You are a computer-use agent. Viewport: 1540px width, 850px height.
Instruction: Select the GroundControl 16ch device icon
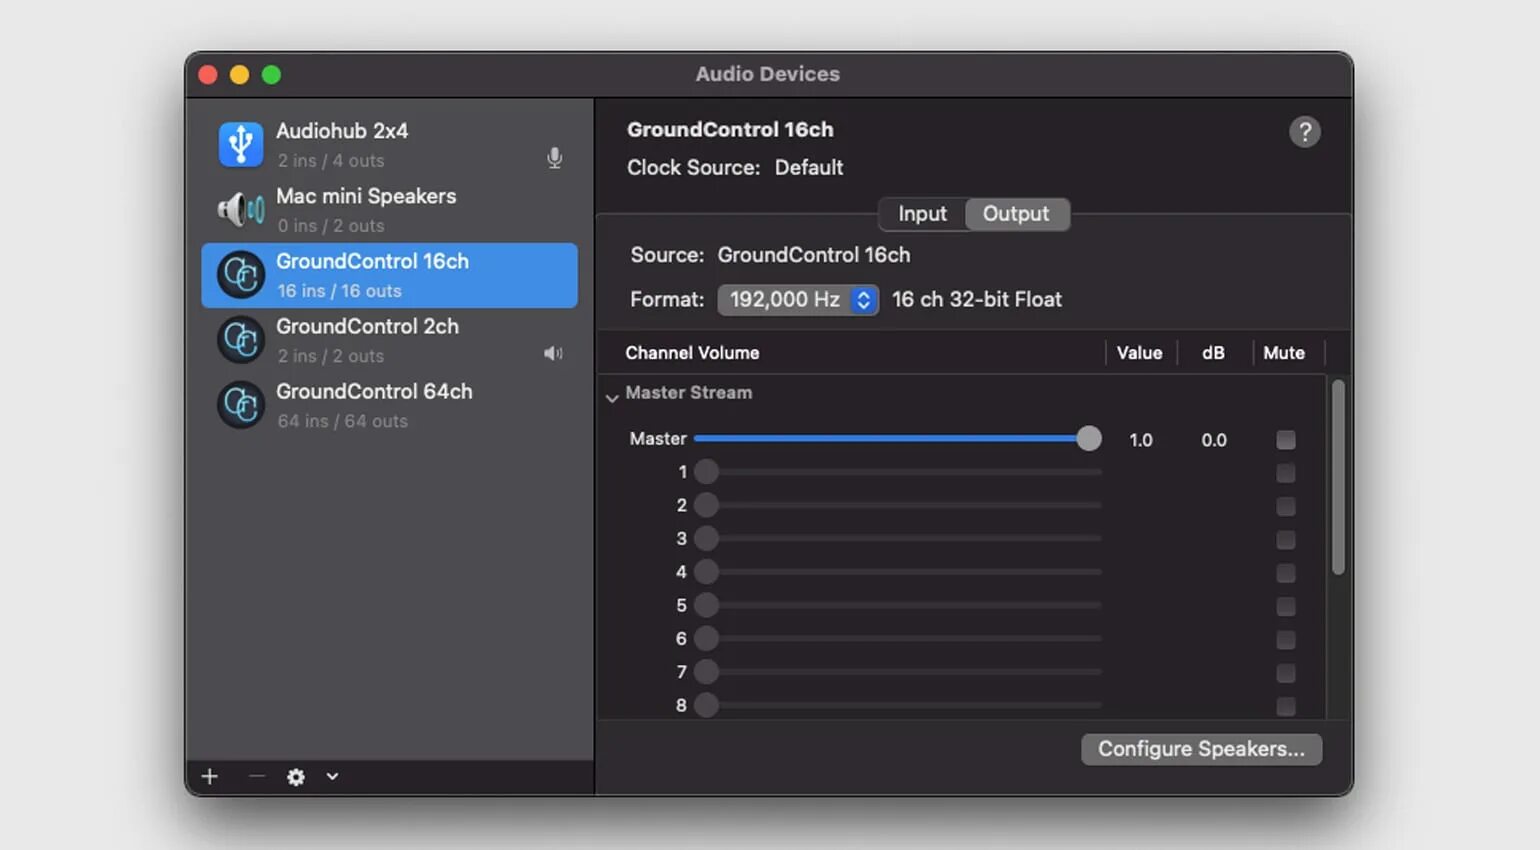click(240, 275)
